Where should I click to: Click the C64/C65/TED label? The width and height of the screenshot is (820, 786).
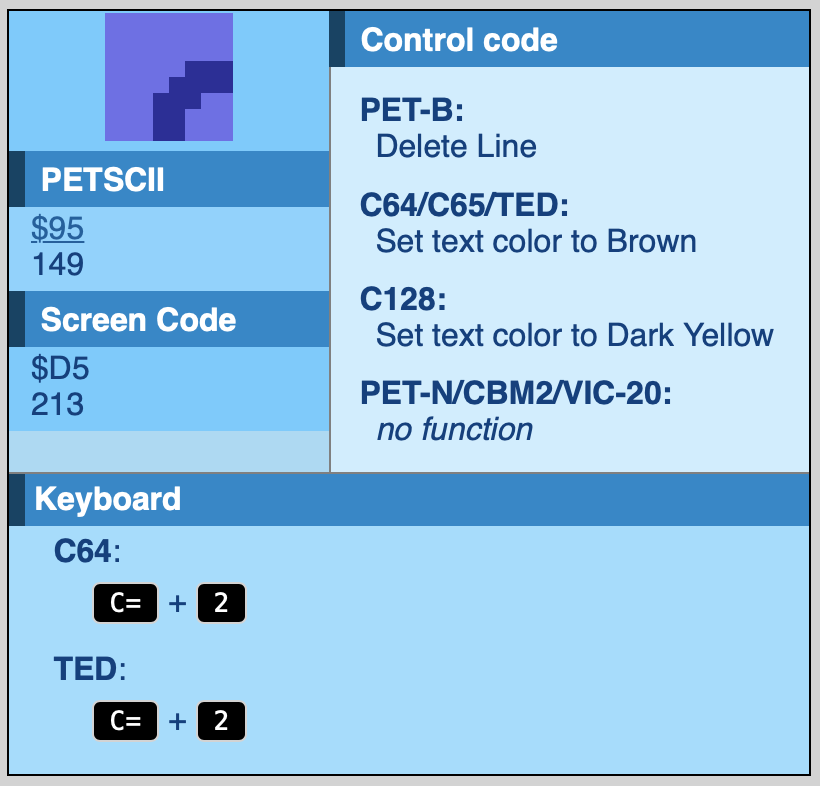[x=464, y=206]
